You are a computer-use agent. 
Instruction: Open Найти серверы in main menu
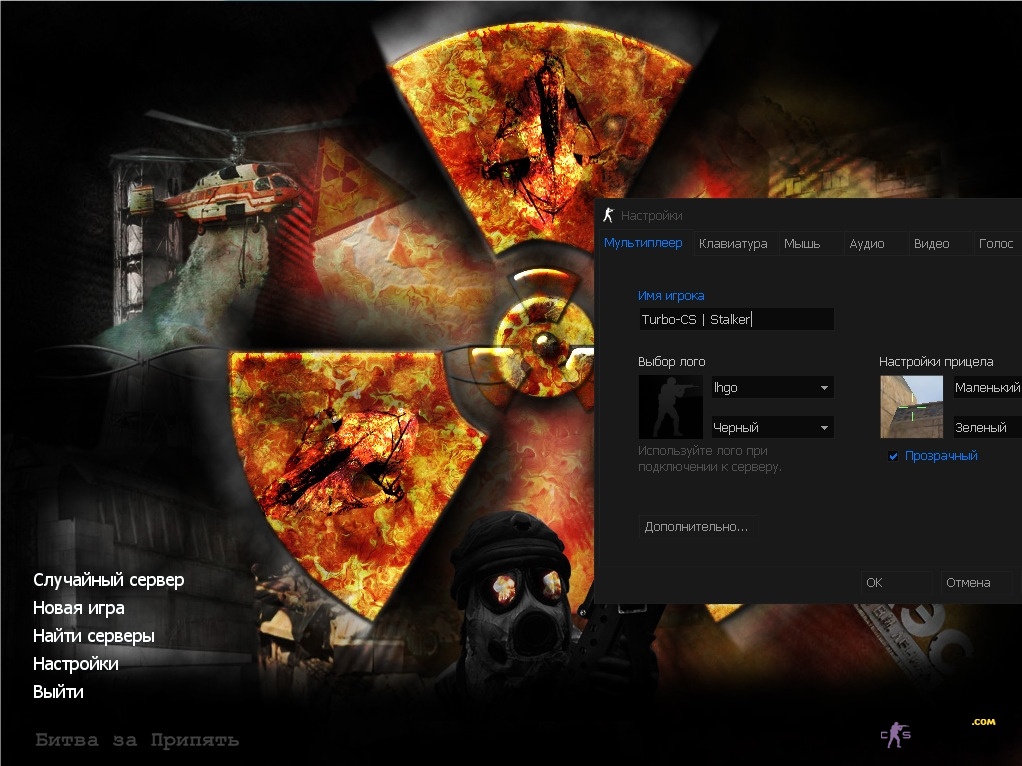(94, 636)
